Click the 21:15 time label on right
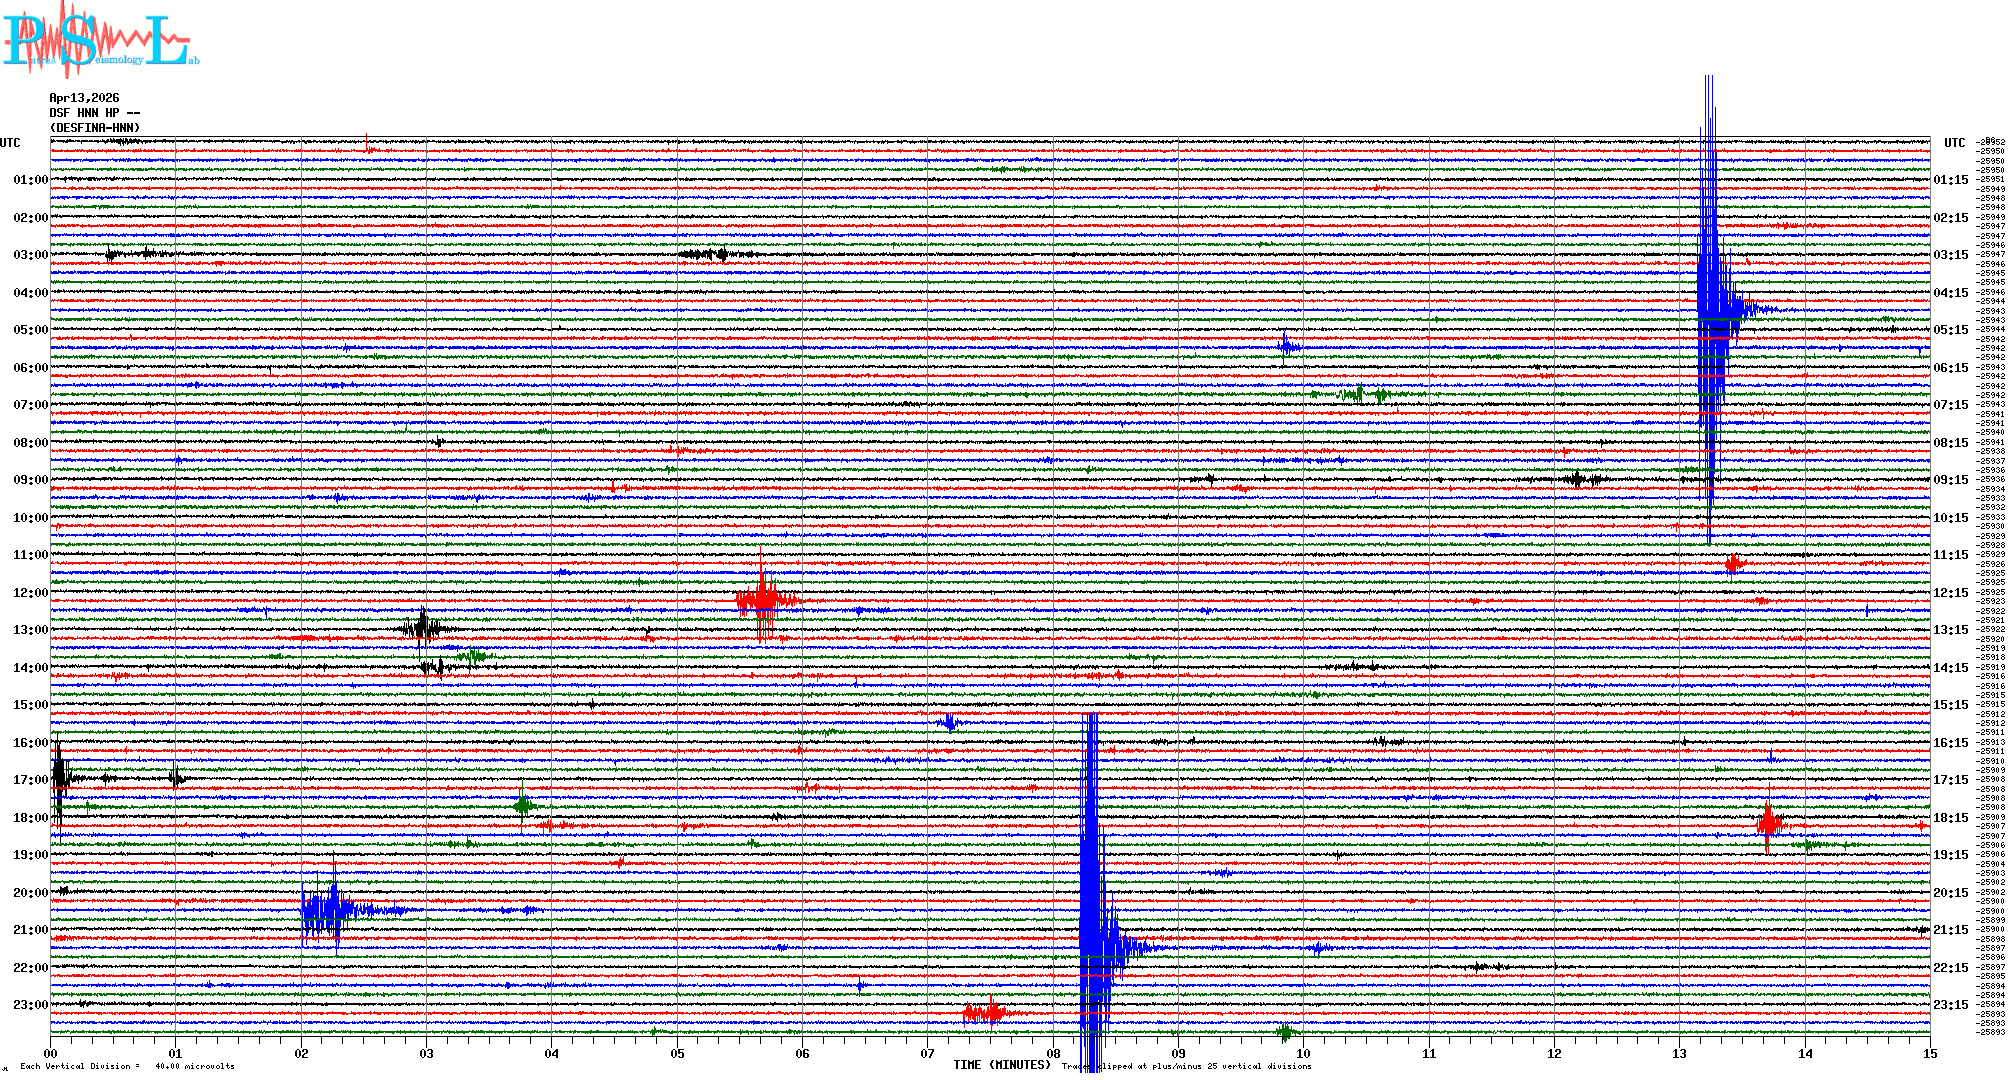Screen dimensions: 2010x1080 (1950, 930)
